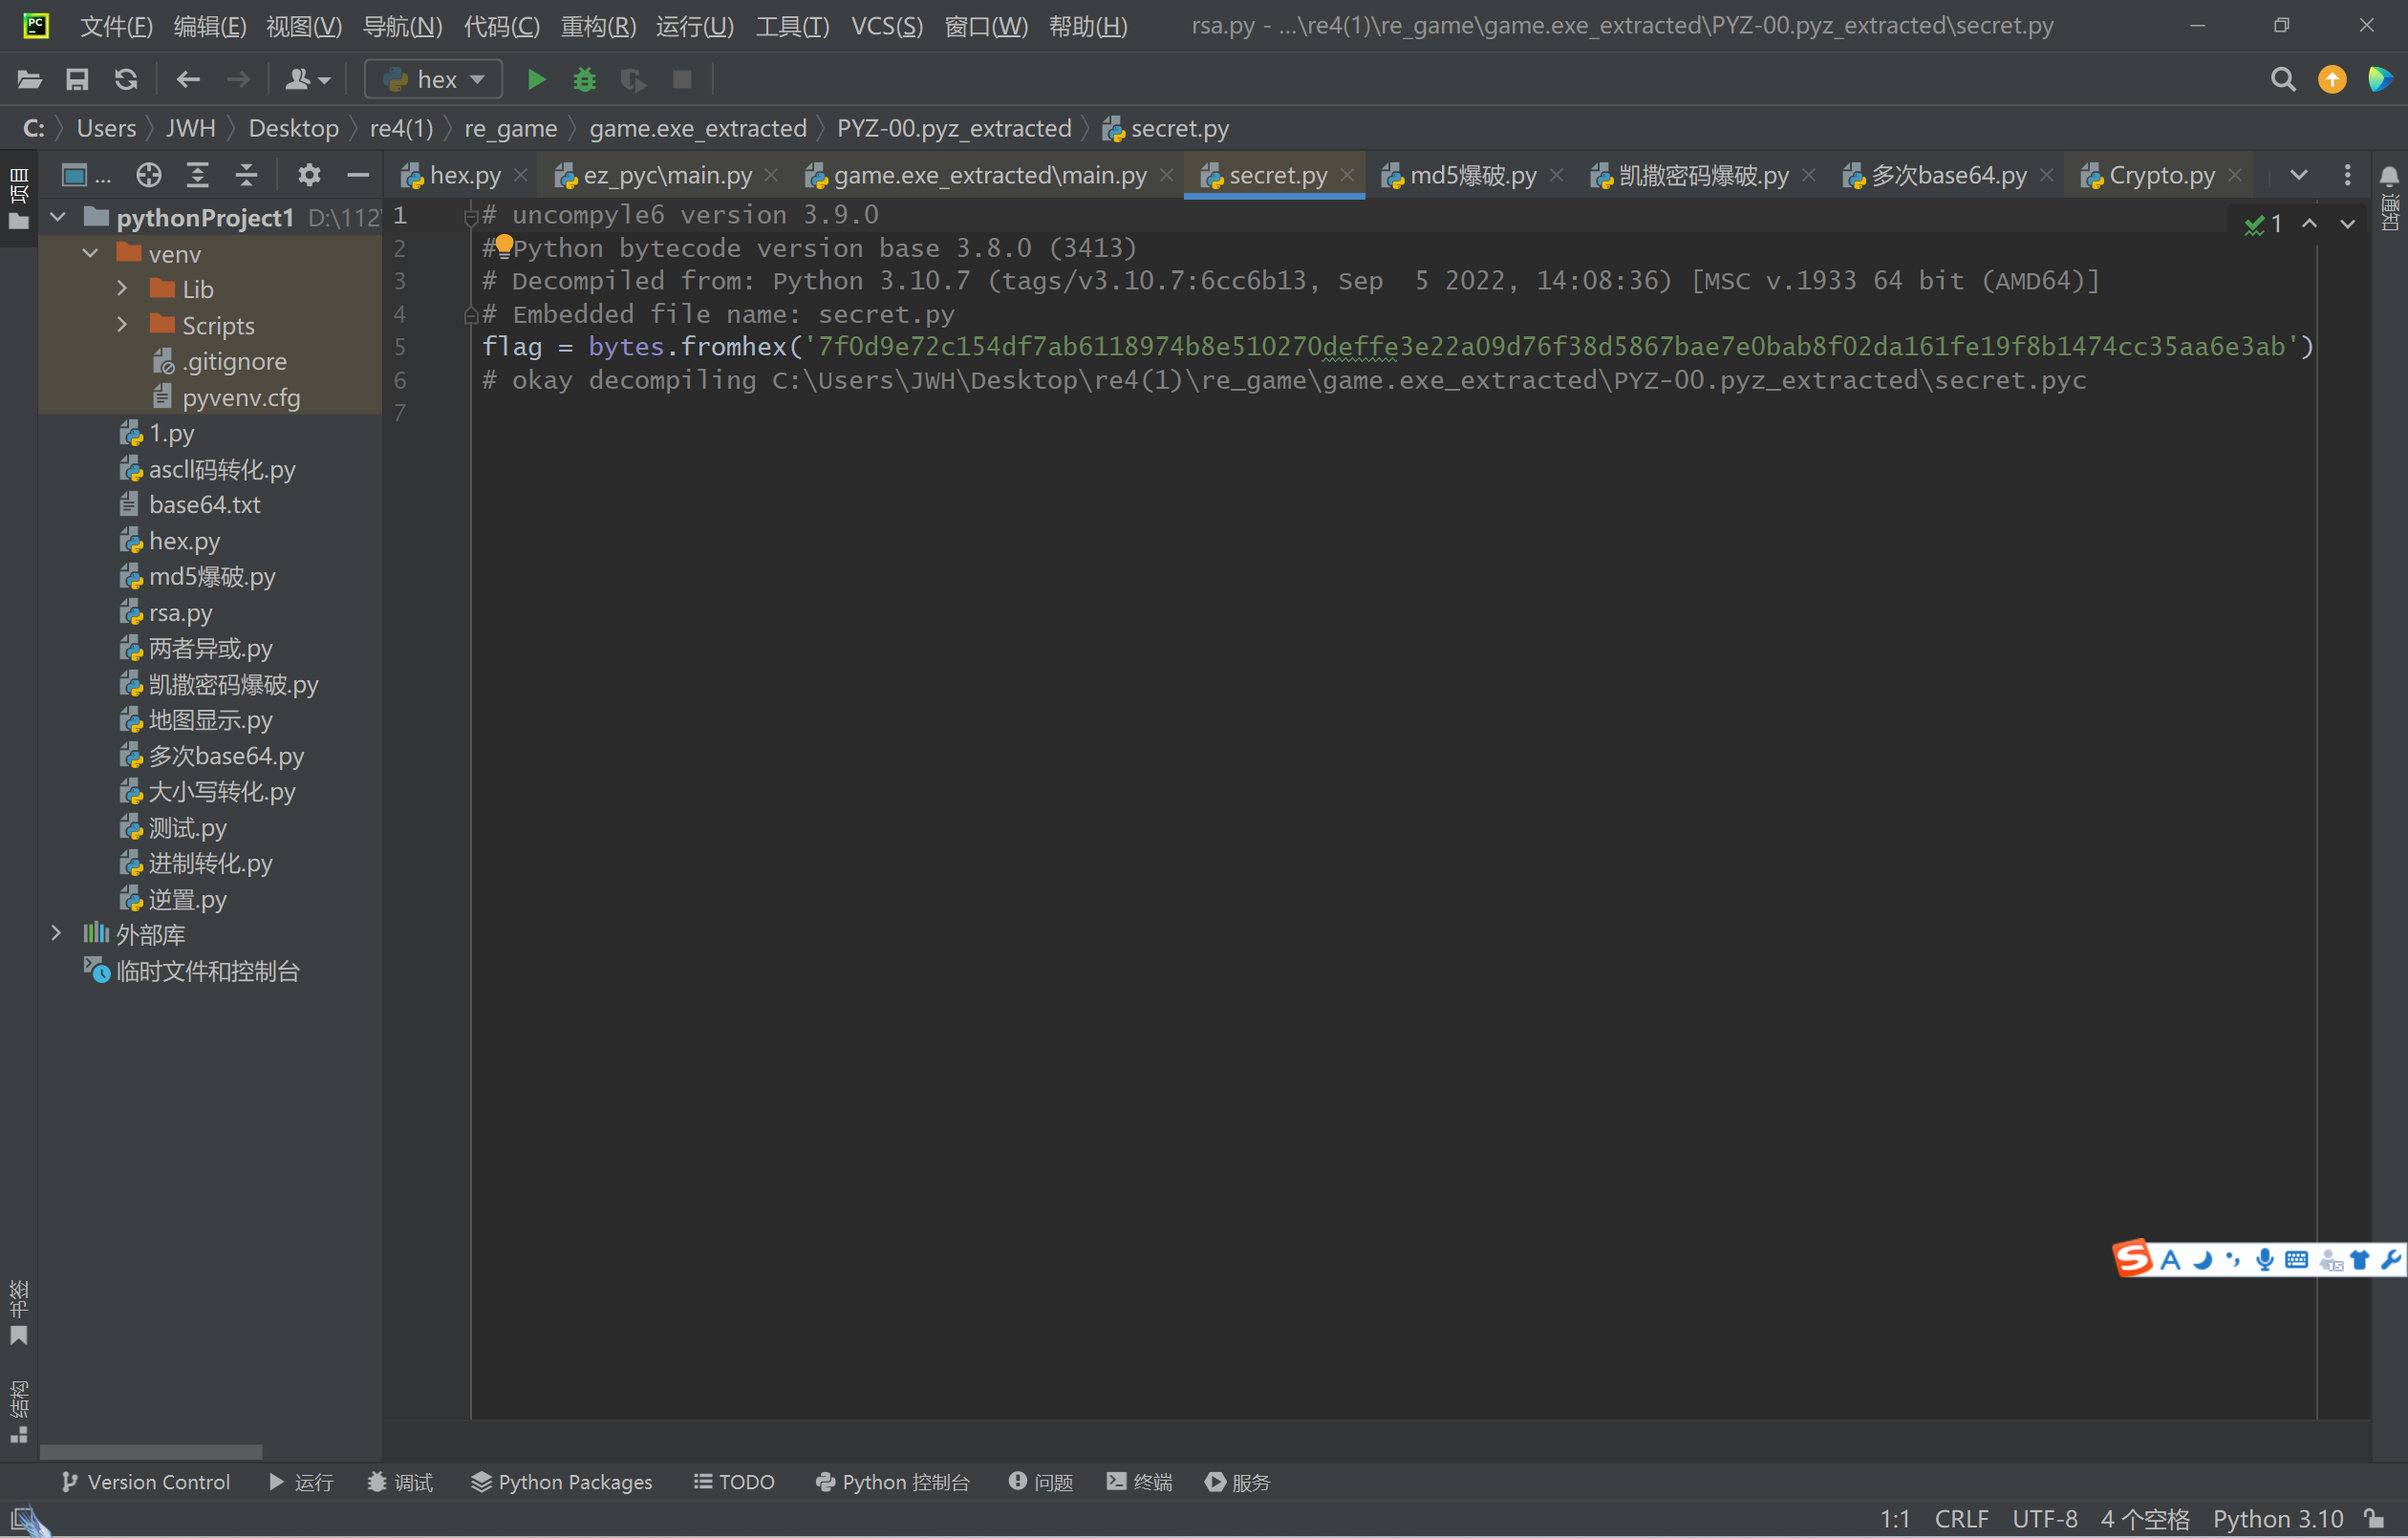
Task: Open the VCS(S) menu
Action: [x=887, y=26]
